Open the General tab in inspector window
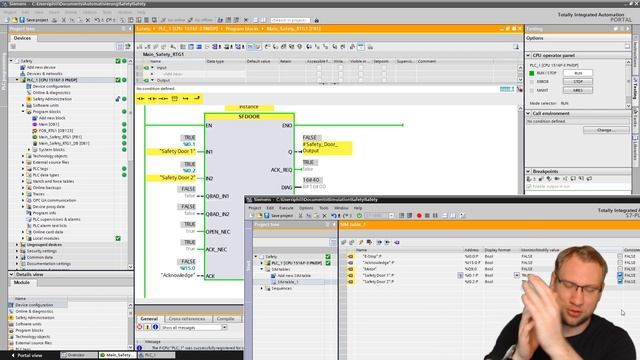Screen dimensions: 640x360 149,319
